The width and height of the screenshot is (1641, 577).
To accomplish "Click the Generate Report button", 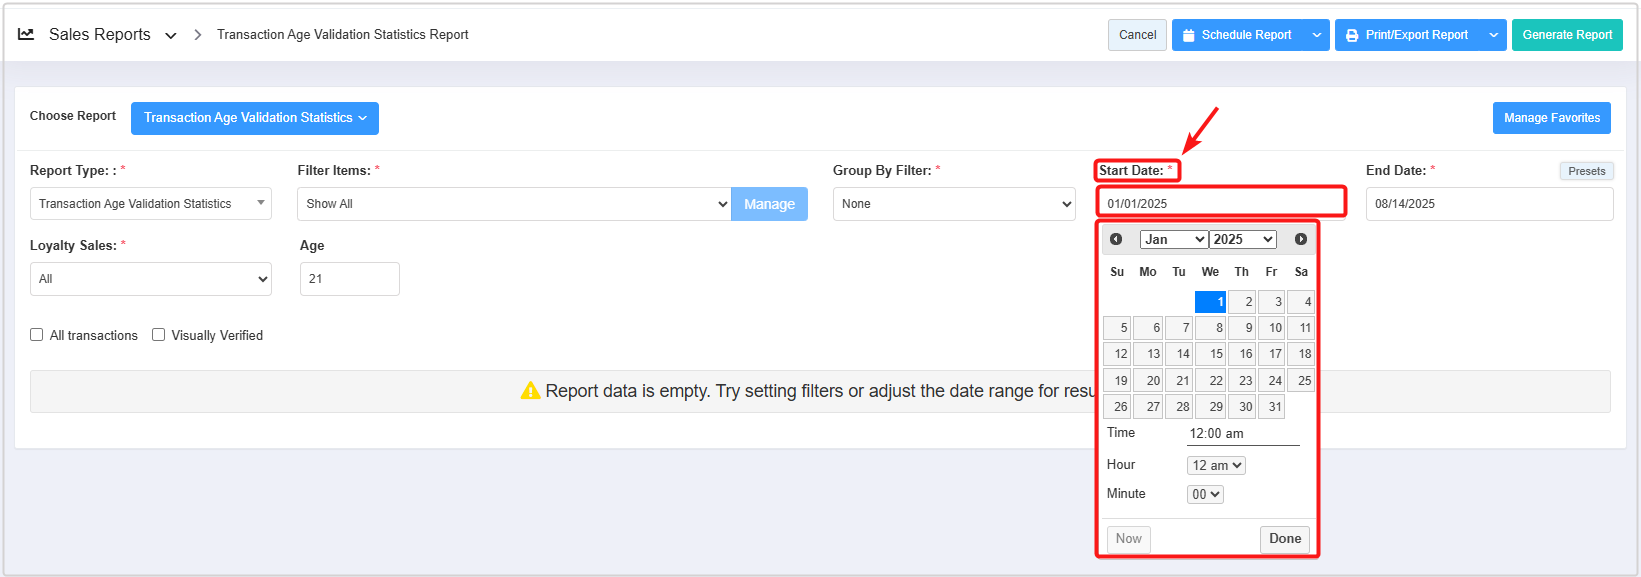I will pos(1567,35).
